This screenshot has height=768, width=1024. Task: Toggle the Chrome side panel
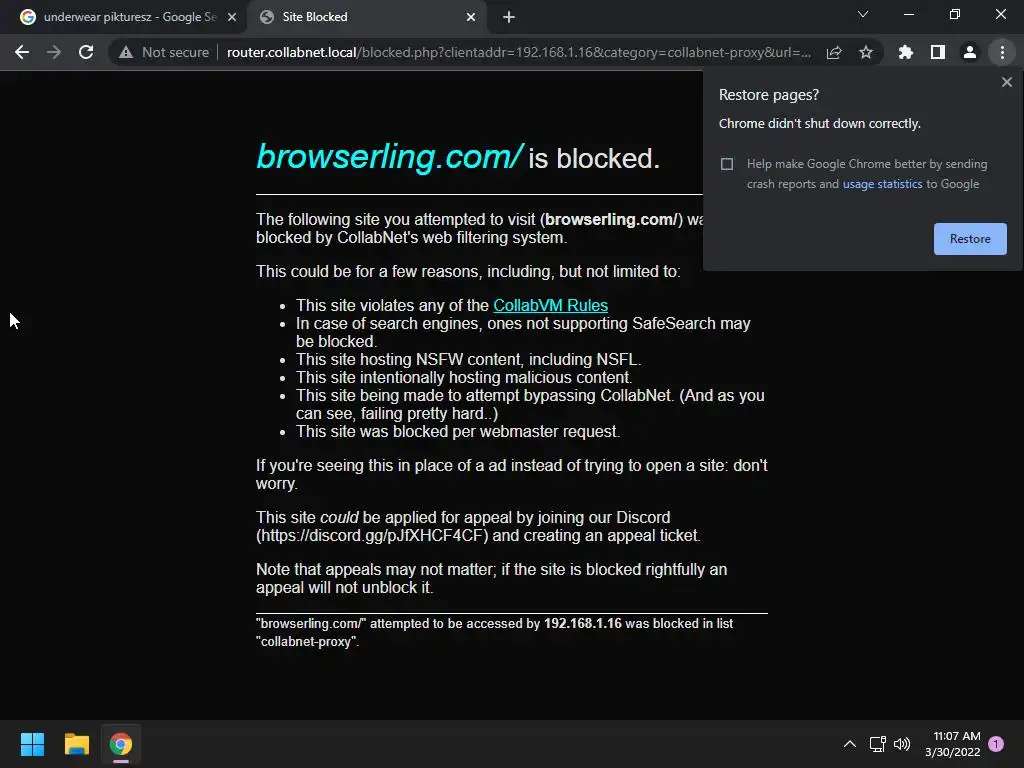pyautogui.click(x=938, y=52)
